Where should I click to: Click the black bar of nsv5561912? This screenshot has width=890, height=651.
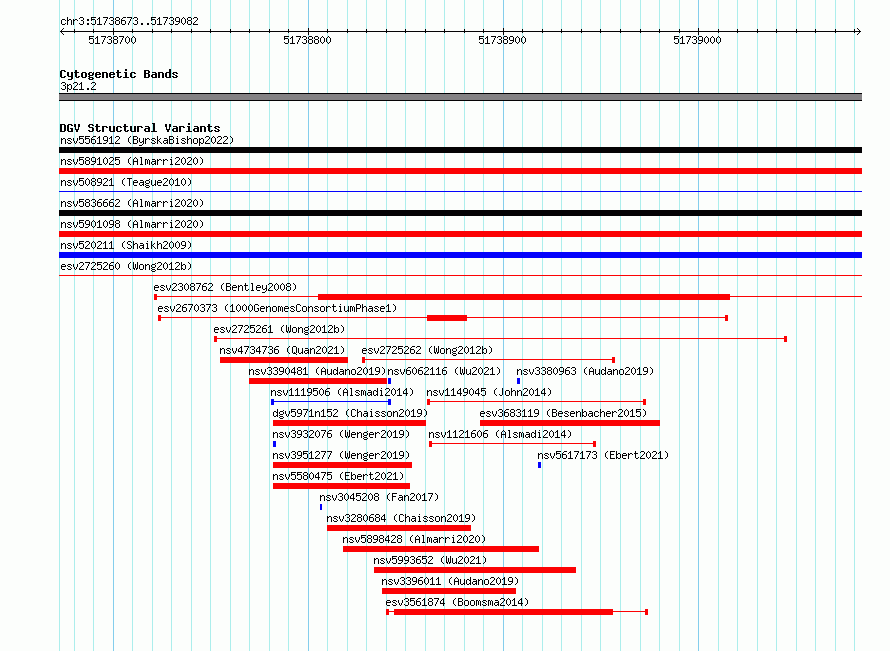click(460, 150)
